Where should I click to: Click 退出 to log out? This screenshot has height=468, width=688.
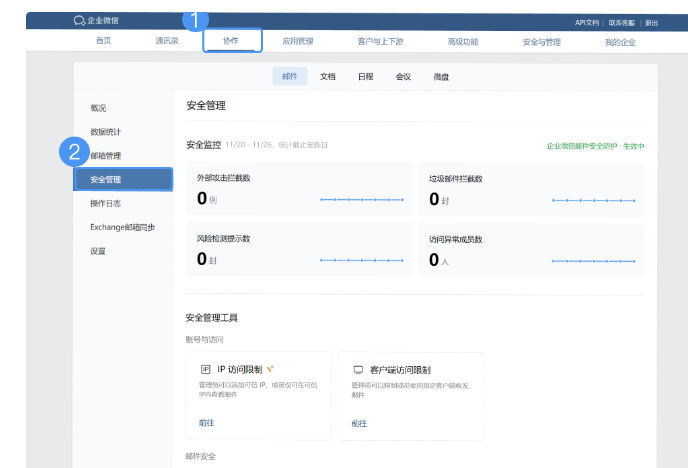click(x=652, y=21)
